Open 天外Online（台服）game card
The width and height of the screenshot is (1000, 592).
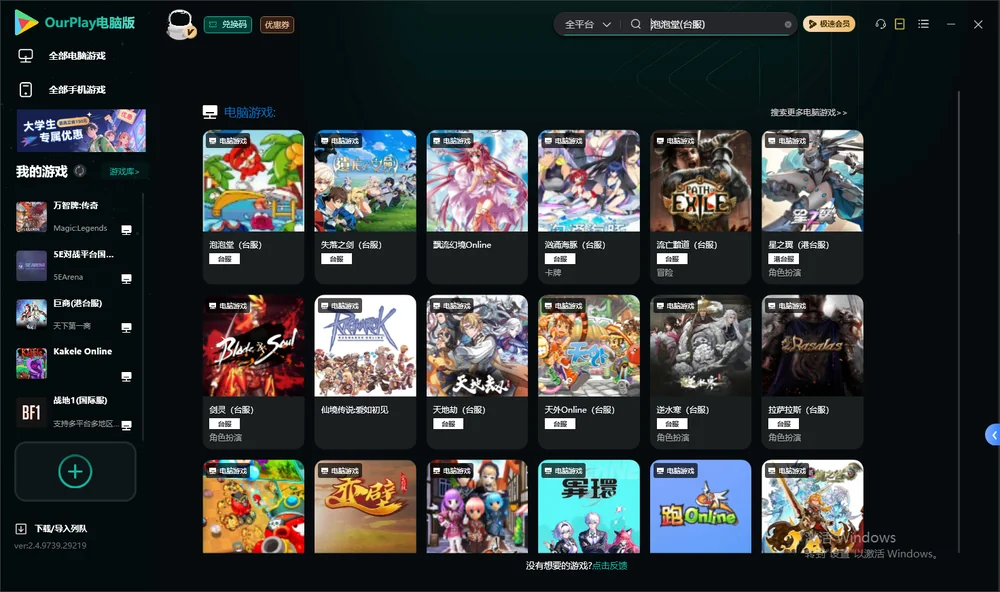(589, 372)
